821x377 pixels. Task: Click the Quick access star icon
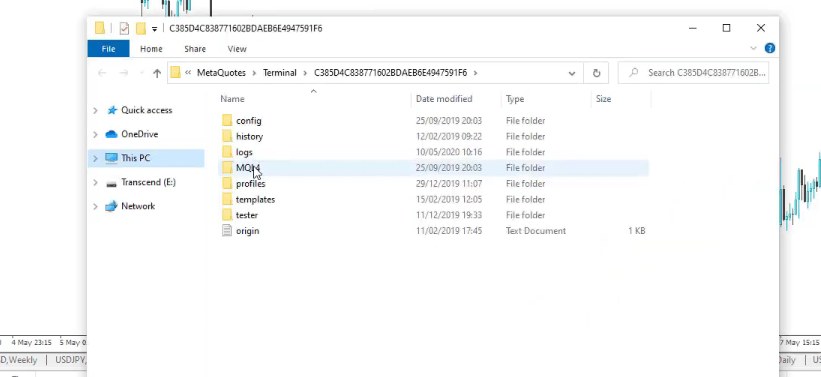pos(112,110)
